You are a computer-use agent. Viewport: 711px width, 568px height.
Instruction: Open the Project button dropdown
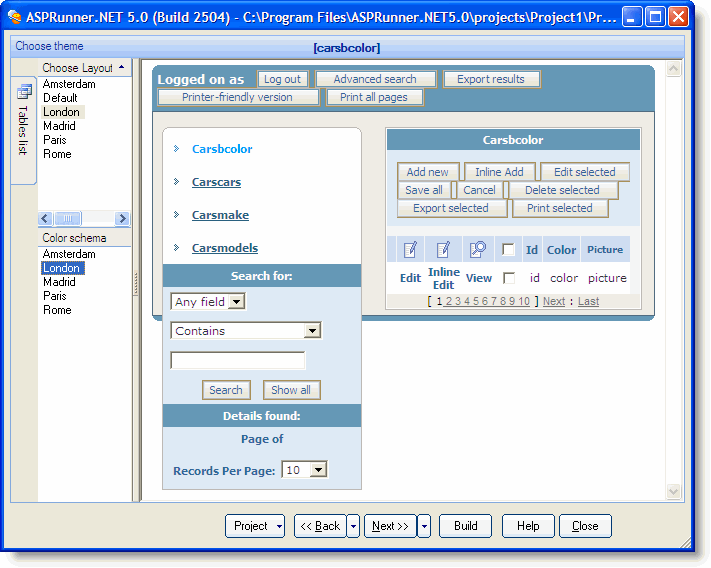pyautogui.click(x=279, y=526)
